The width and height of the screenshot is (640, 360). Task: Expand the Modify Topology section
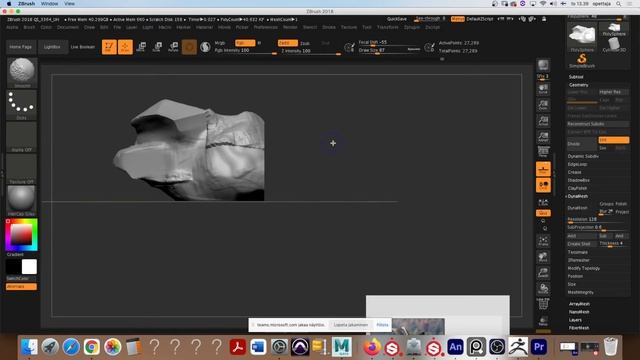tap(584, 268)
